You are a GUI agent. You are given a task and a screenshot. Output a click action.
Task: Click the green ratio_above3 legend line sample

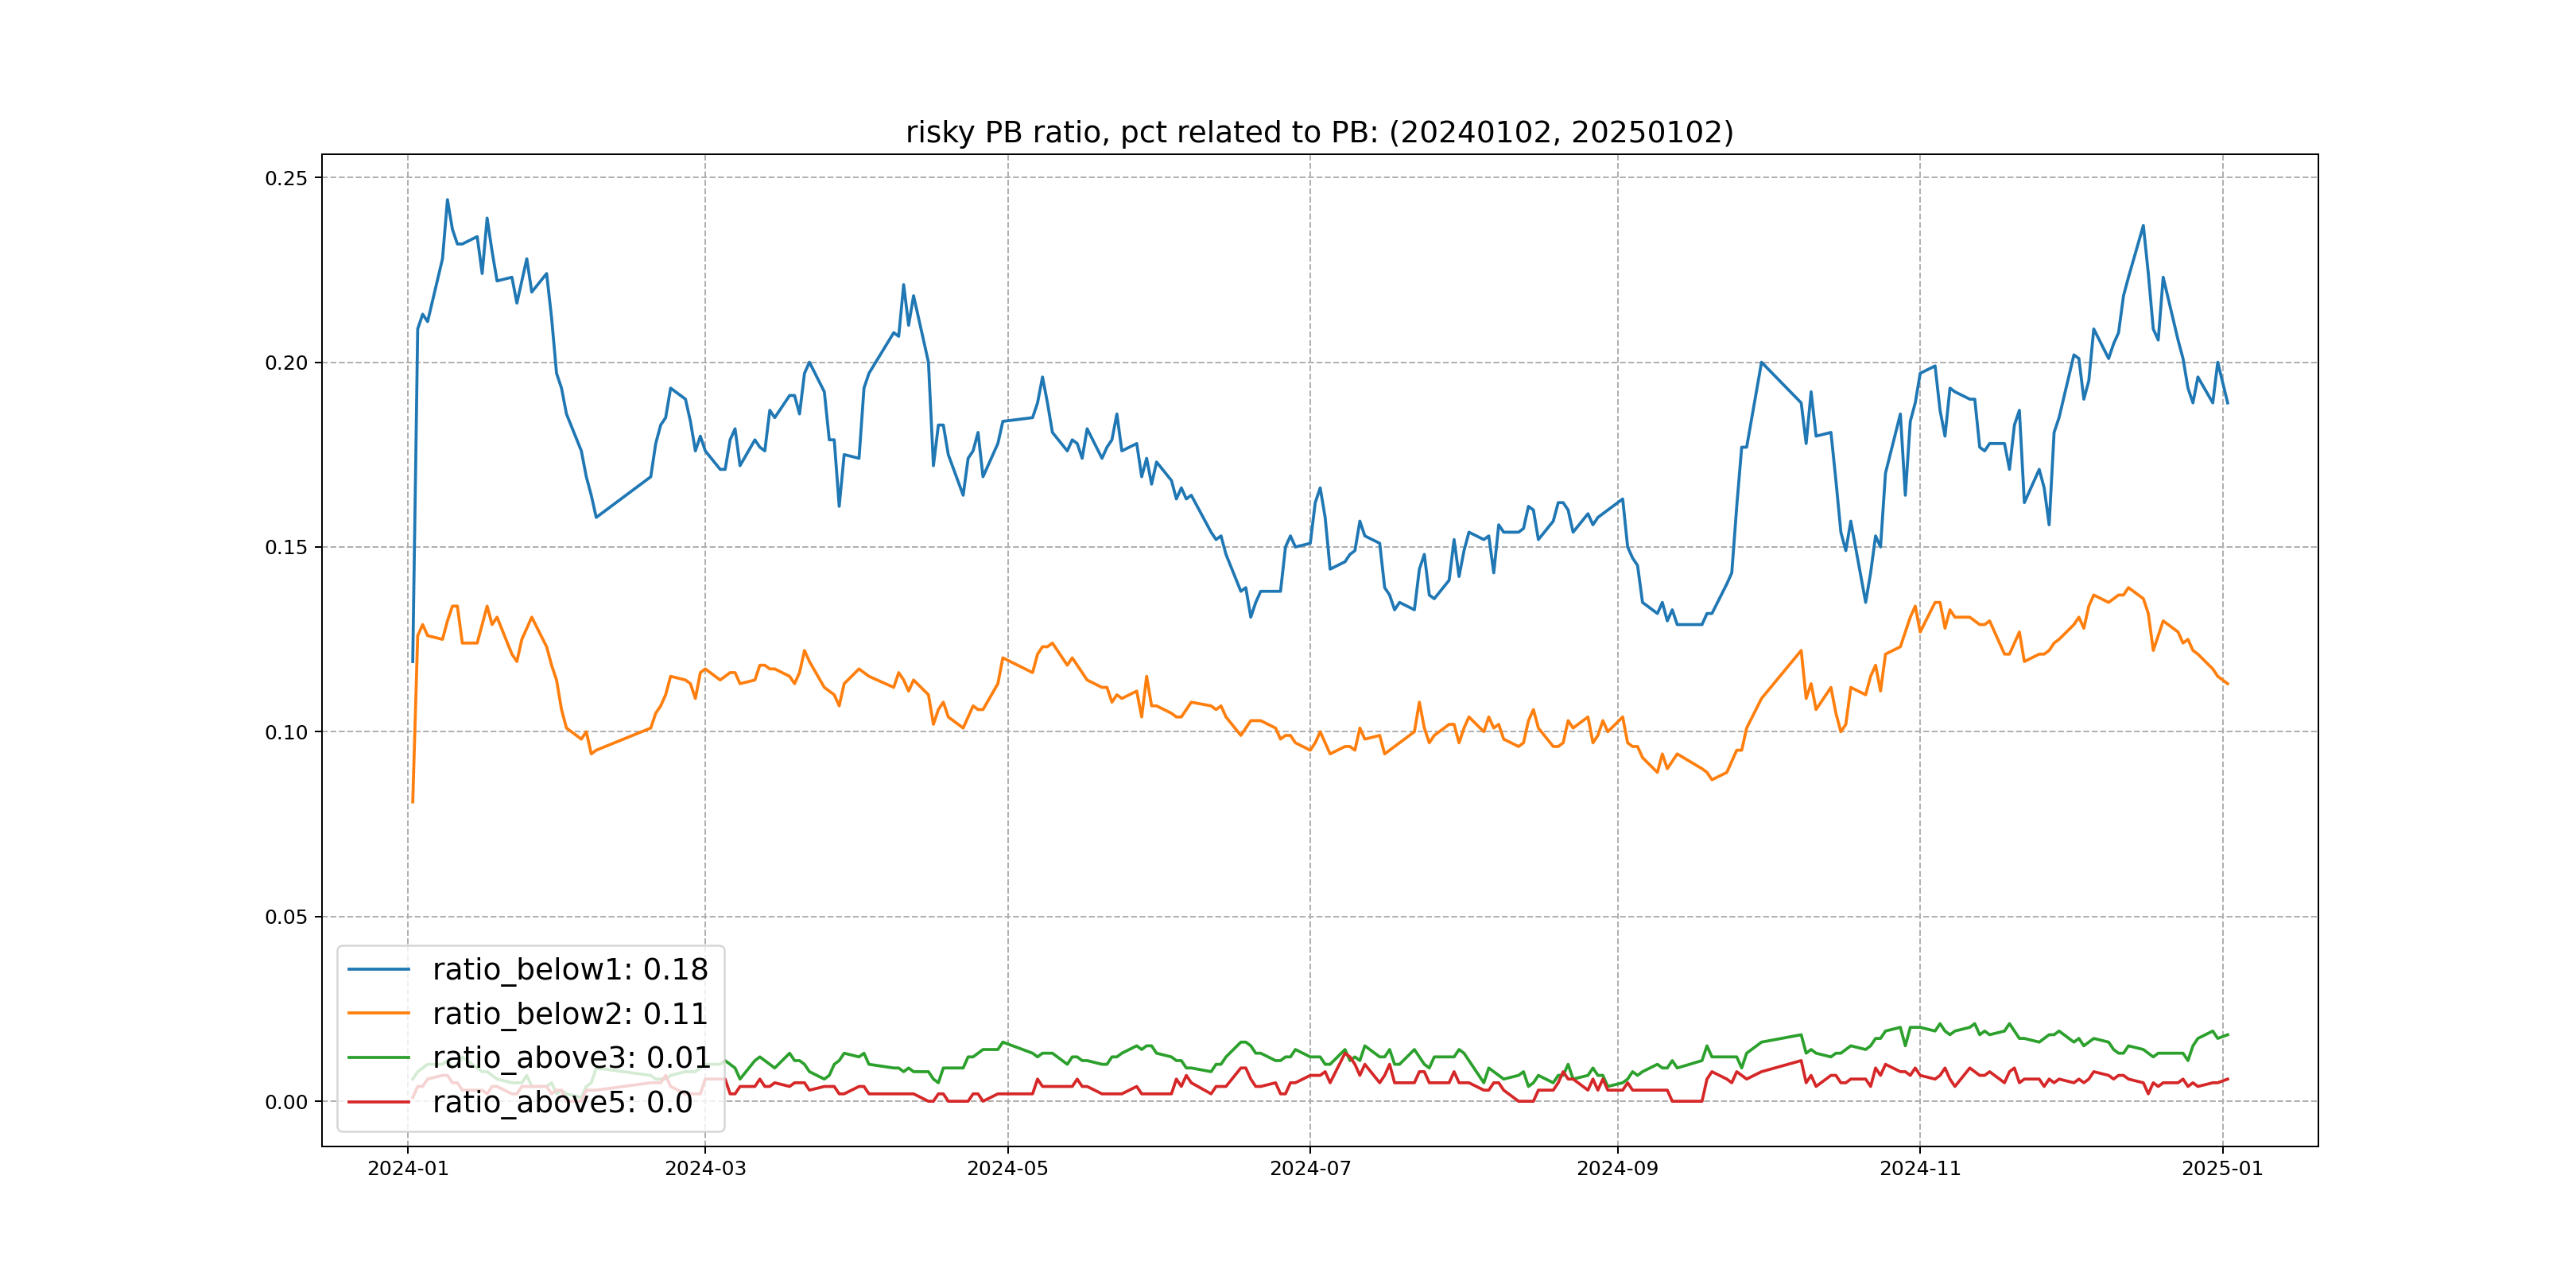(378, 1057)
